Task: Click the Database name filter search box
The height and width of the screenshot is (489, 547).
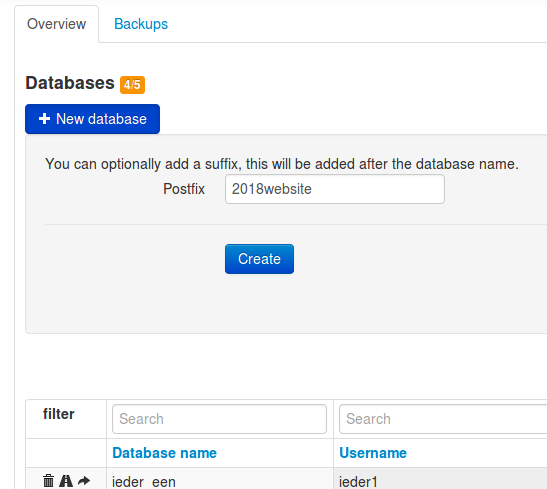Action: (219, 419)
